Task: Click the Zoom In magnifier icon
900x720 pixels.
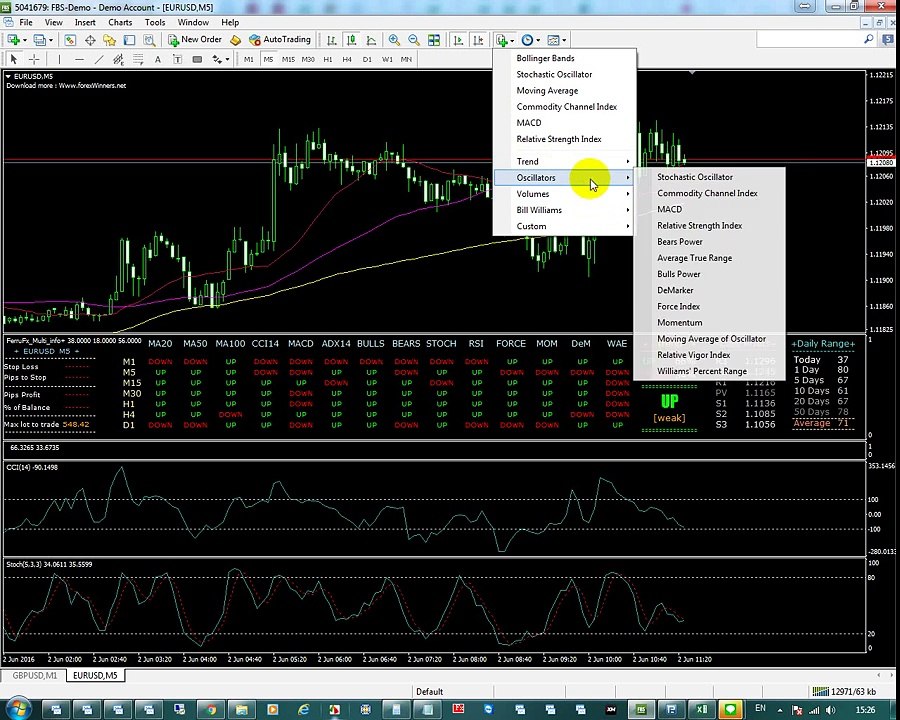Action: coord(394,40)
